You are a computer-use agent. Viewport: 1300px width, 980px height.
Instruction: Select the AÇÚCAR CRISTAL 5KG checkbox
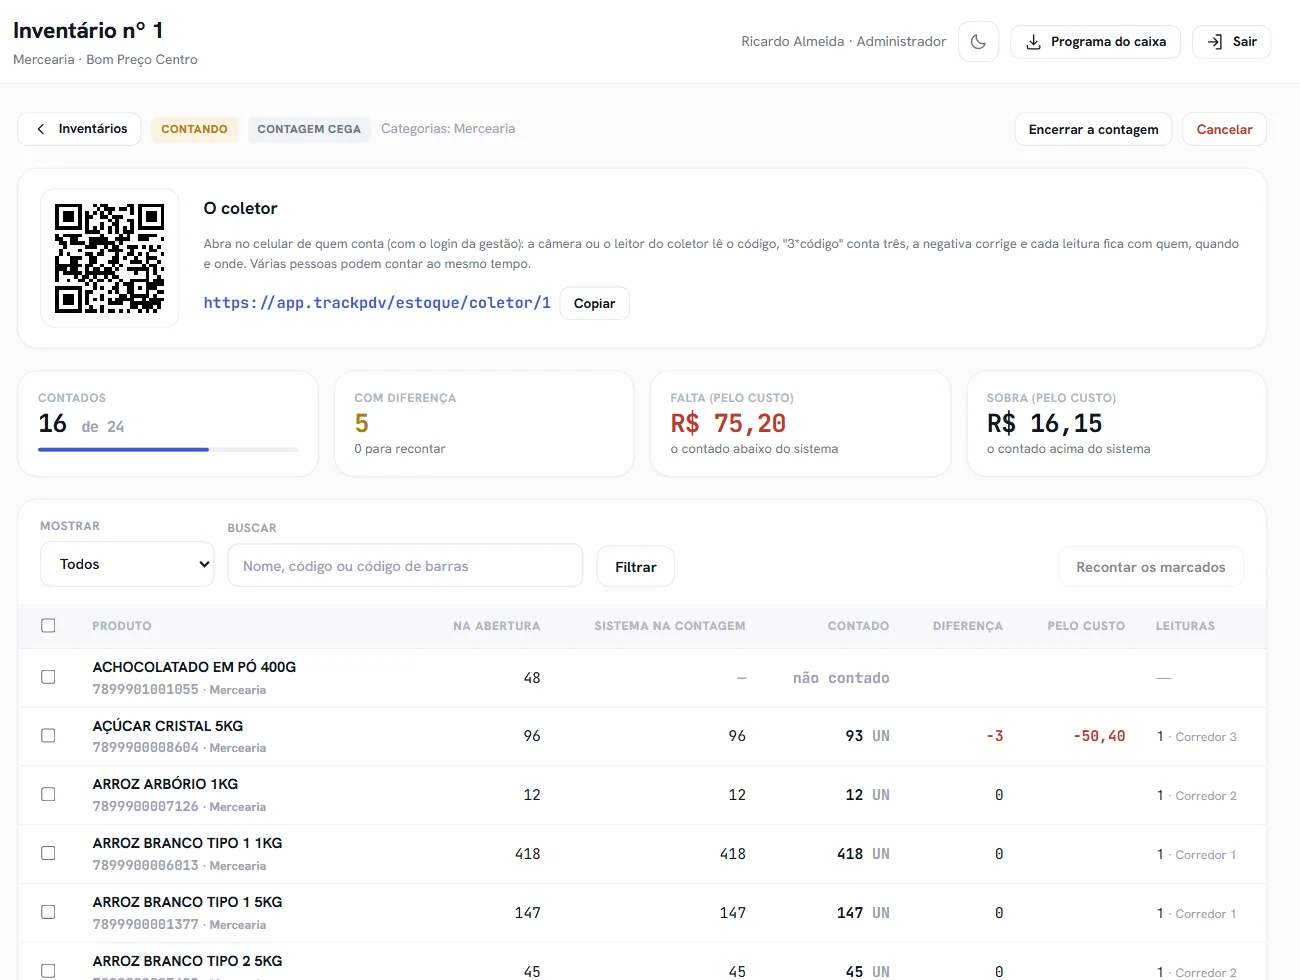(x=48, y=736)
